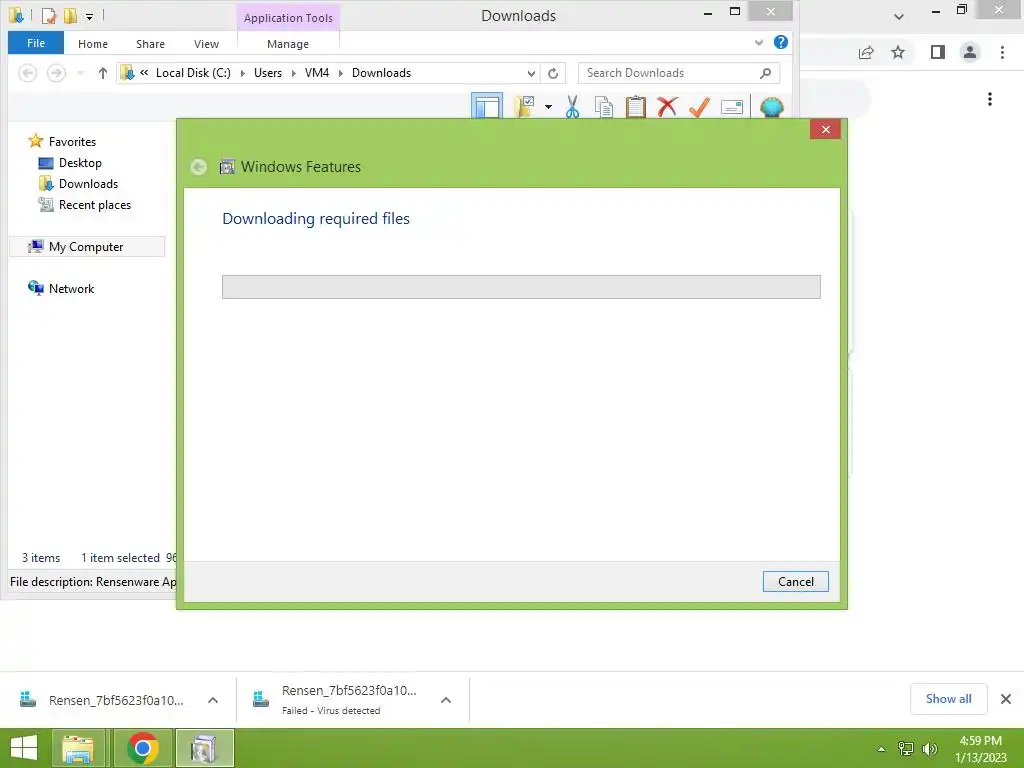Open File Explorer from the taskbar

coord(78,748)
